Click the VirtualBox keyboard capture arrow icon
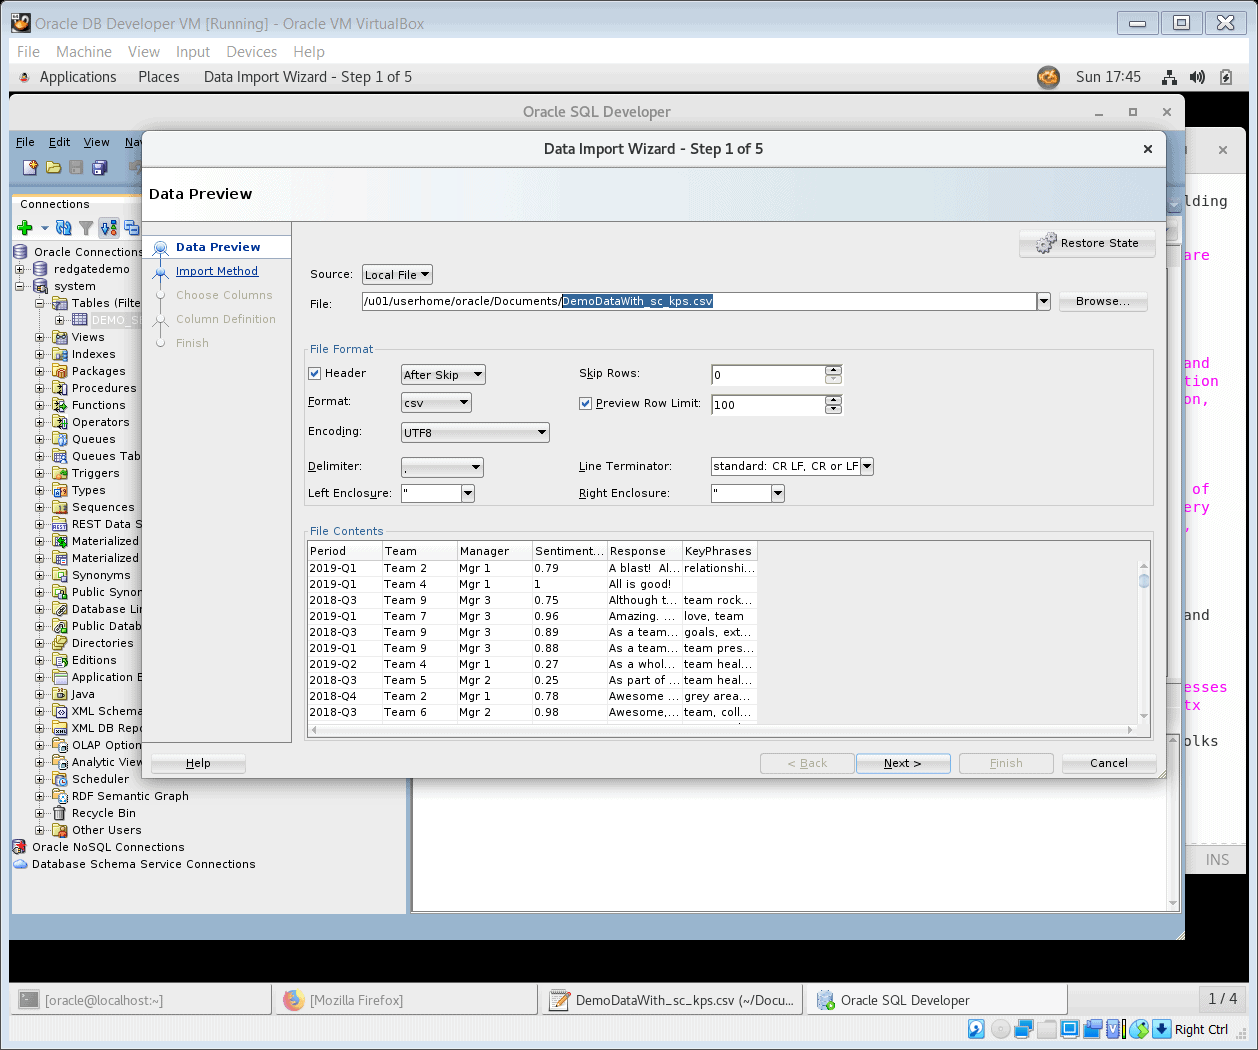Screen dimensions: 1258x1050 (1162, 1029)
